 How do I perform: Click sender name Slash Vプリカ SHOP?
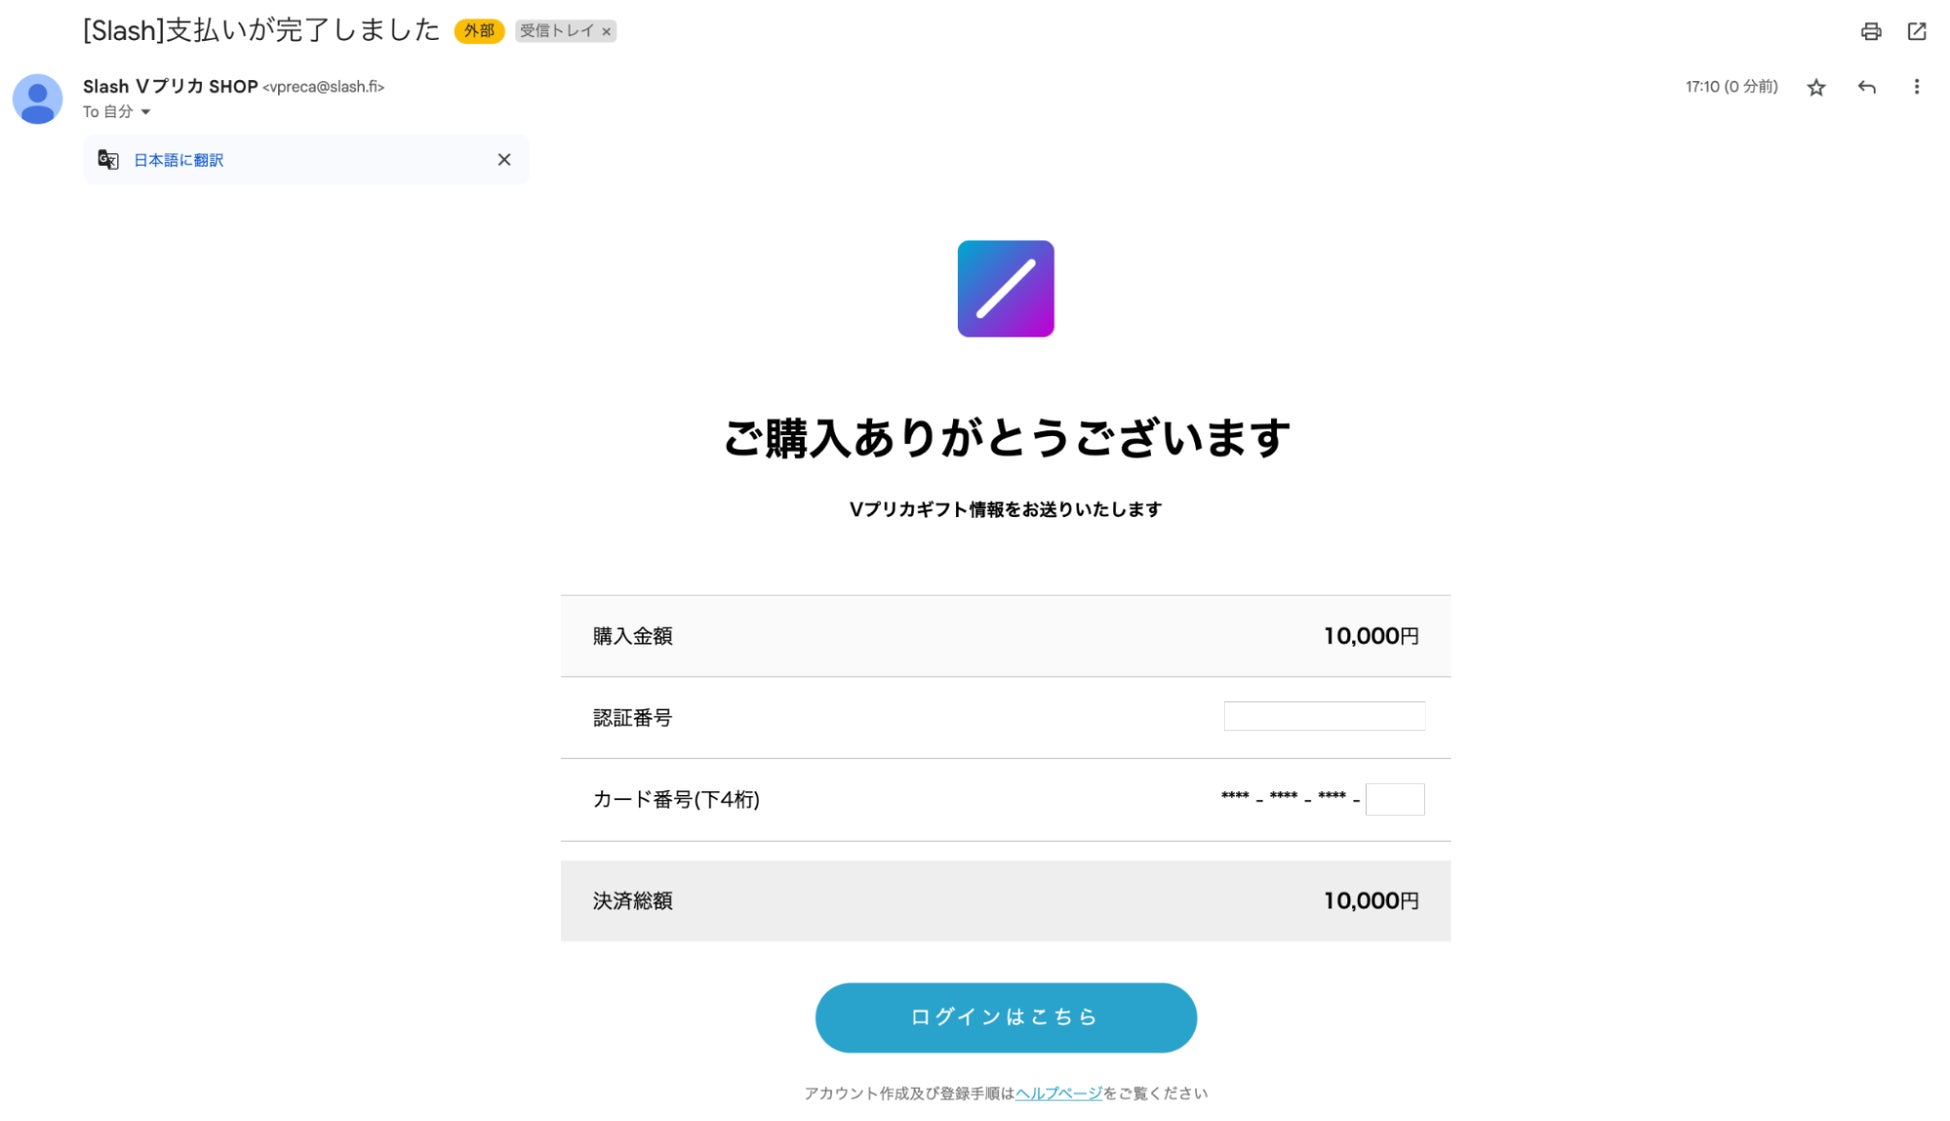170,86
